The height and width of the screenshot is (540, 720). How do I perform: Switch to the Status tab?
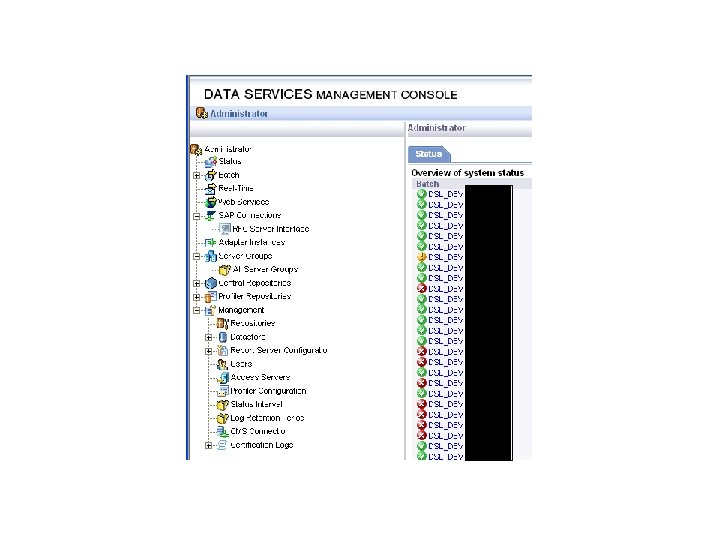[429, 154]
